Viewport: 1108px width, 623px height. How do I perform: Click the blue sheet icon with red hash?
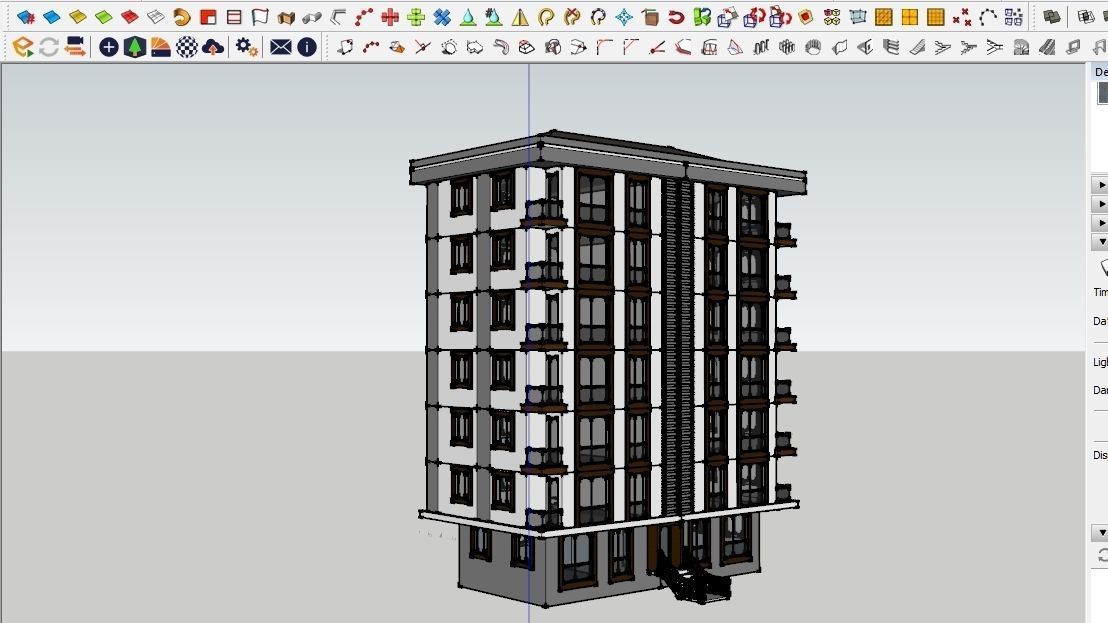tap(26, 16)
